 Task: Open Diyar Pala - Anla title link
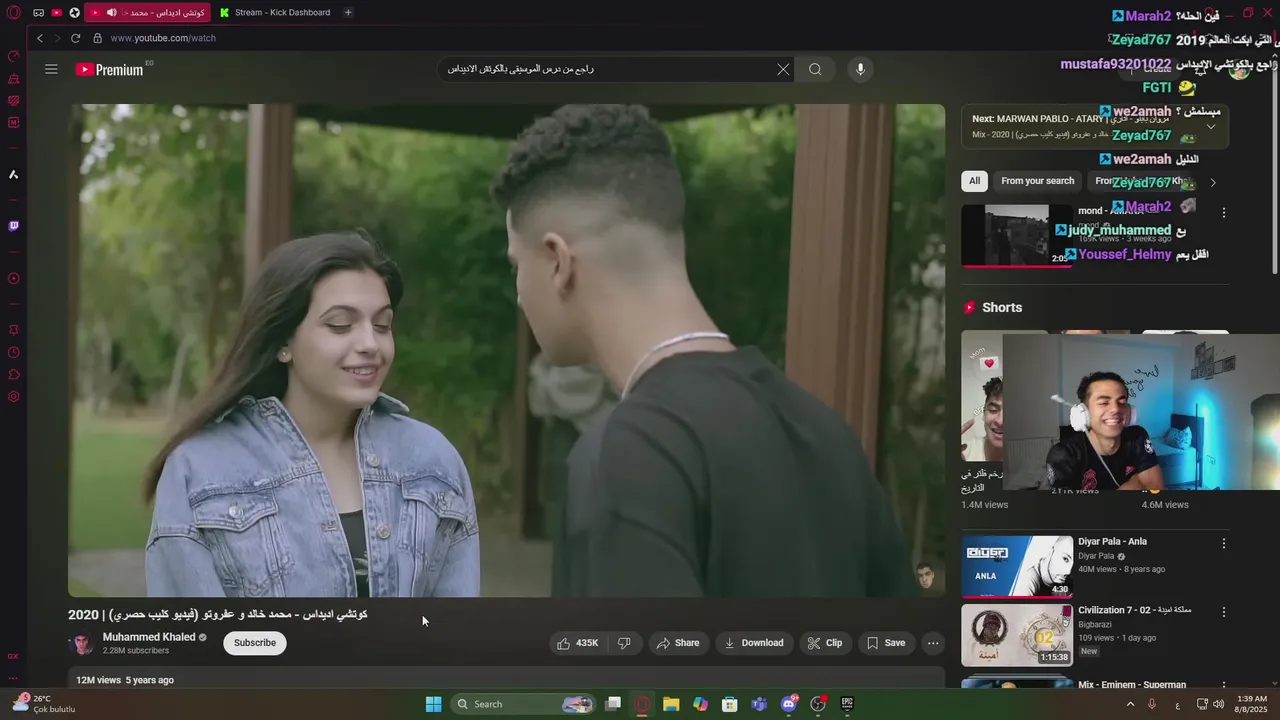(x=1112, y=542)
